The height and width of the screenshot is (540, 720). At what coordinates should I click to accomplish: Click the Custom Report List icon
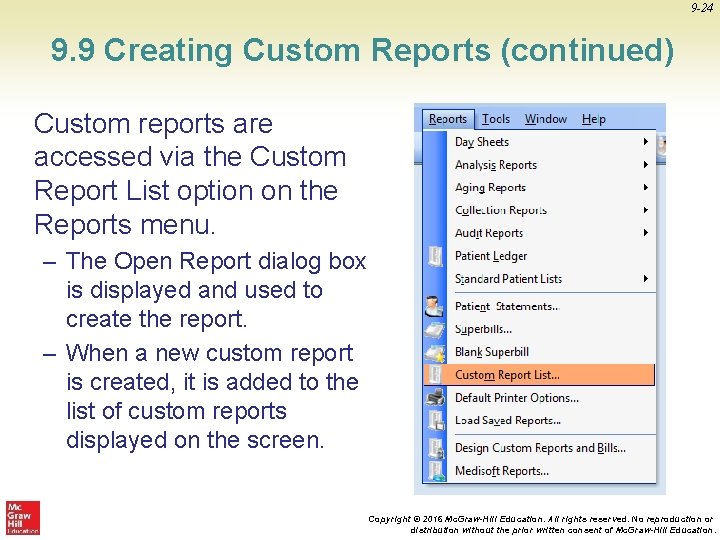[434, 375]
